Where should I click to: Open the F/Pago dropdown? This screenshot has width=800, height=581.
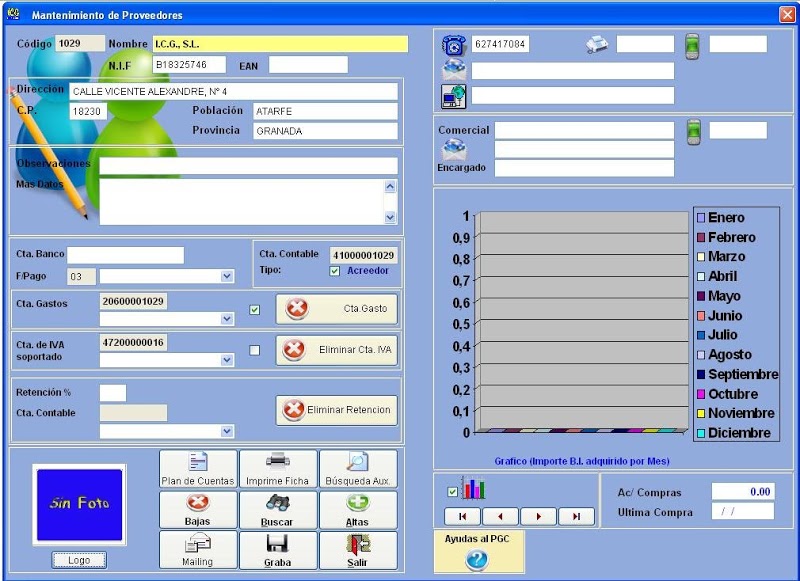tap(227, 276)
